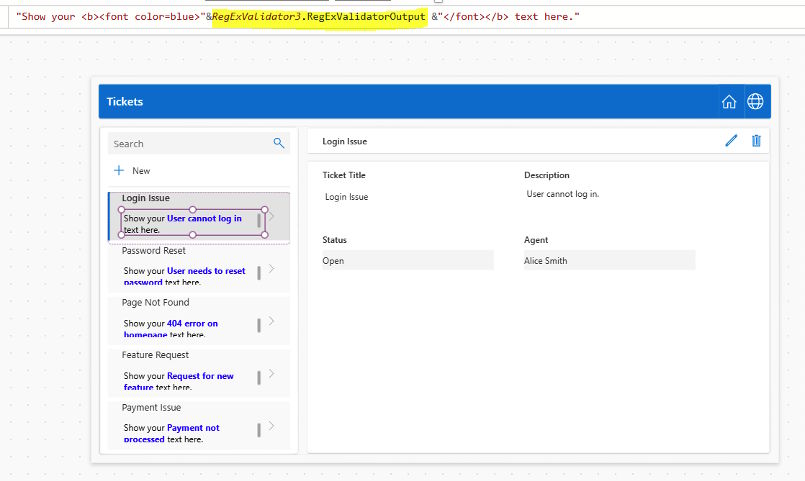Select the Feature Request ticket title
The height and width of the screenshot is (481, 805).
click(155, 355)
